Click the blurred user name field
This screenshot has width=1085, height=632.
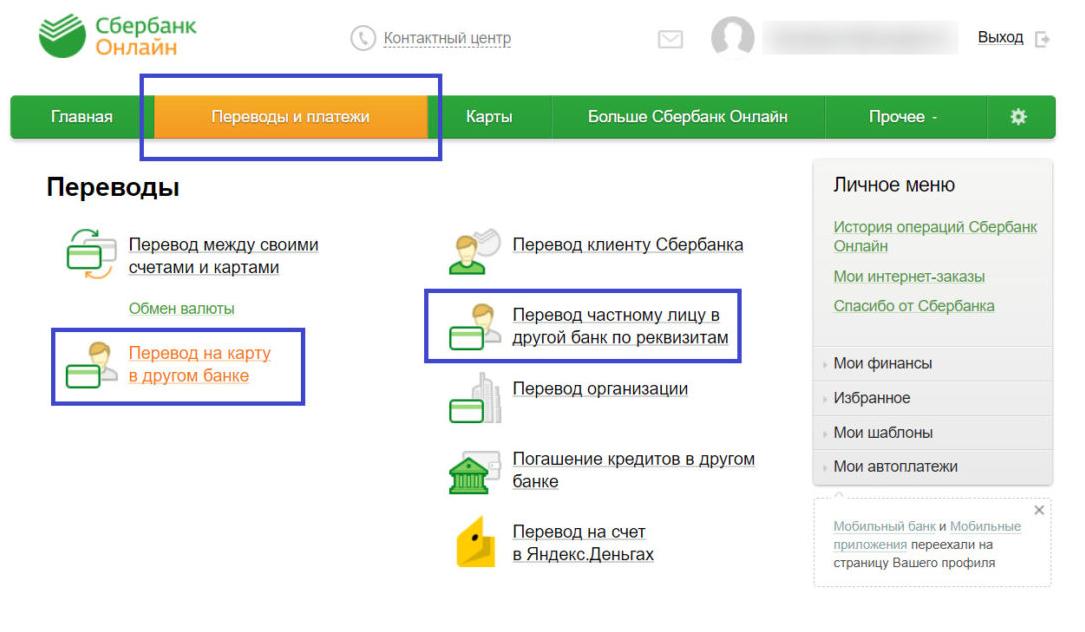(860, 37)
